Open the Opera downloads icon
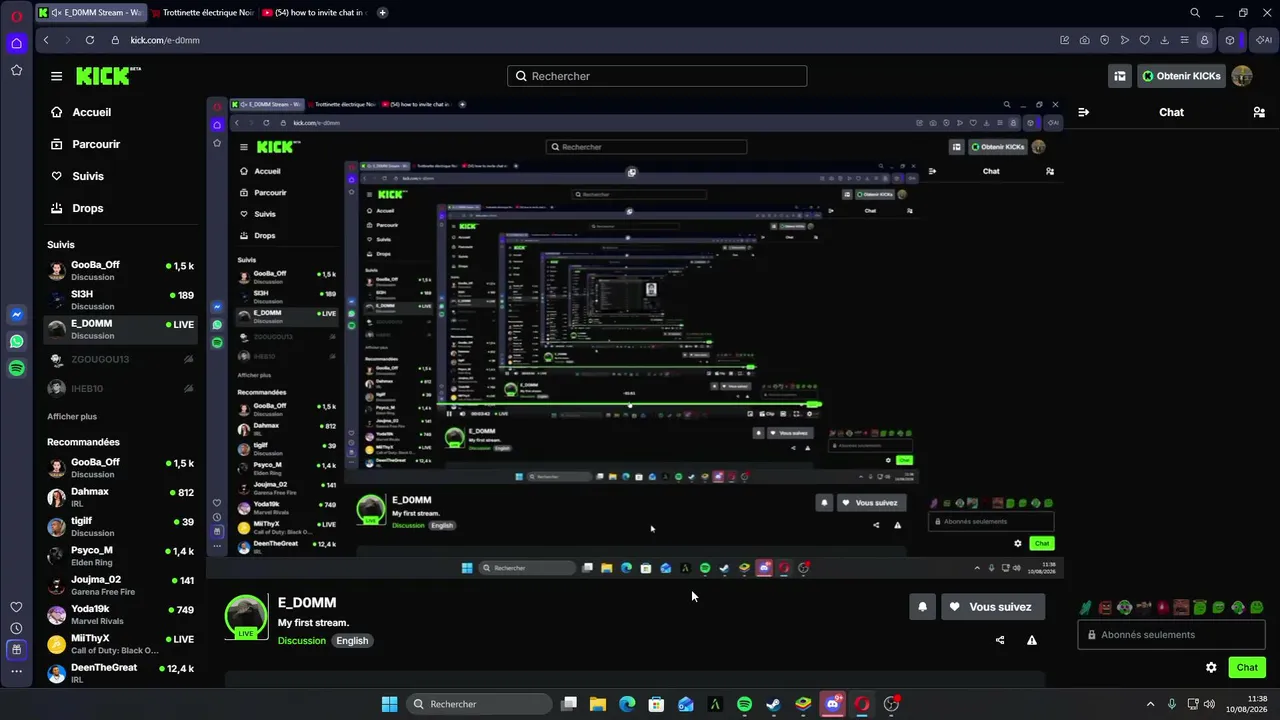 pos(1165,40)
